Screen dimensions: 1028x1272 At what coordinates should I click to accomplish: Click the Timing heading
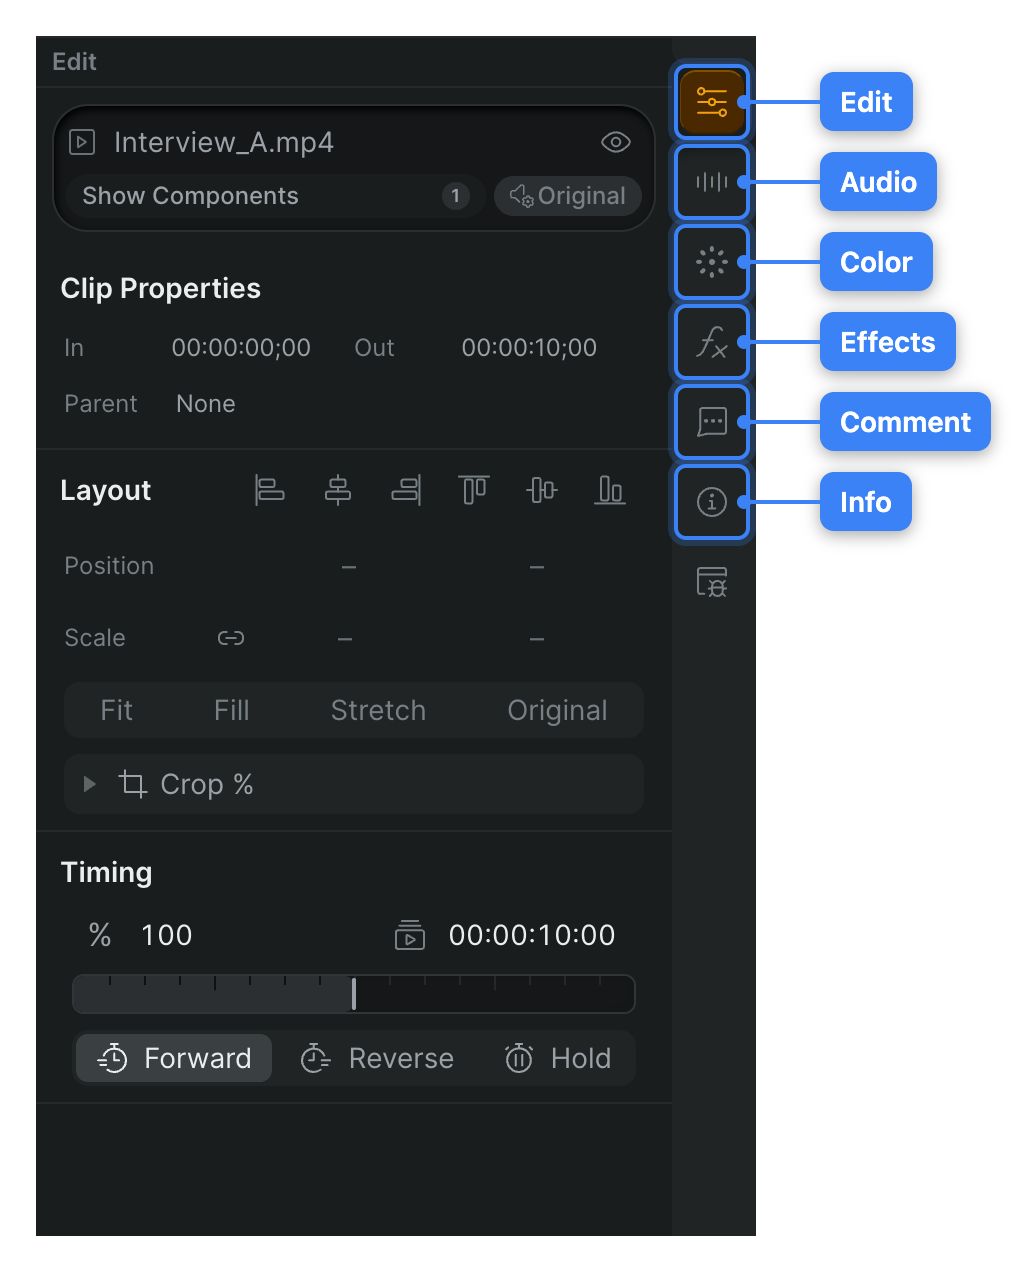pos(106,872)
